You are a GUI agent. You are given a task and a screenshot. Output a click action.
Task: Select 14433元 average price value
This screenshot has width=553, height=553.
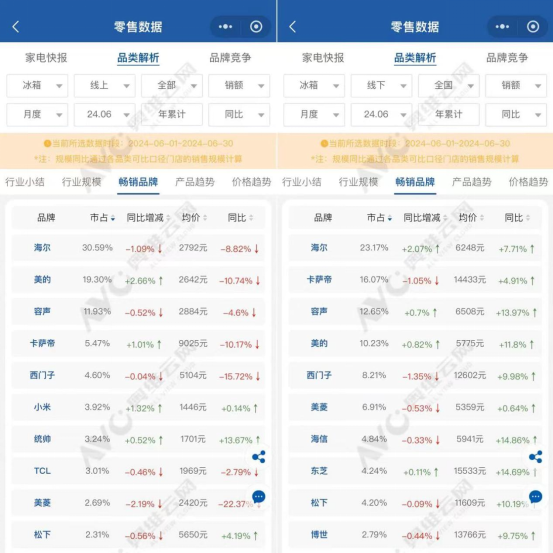coord(470,280)
